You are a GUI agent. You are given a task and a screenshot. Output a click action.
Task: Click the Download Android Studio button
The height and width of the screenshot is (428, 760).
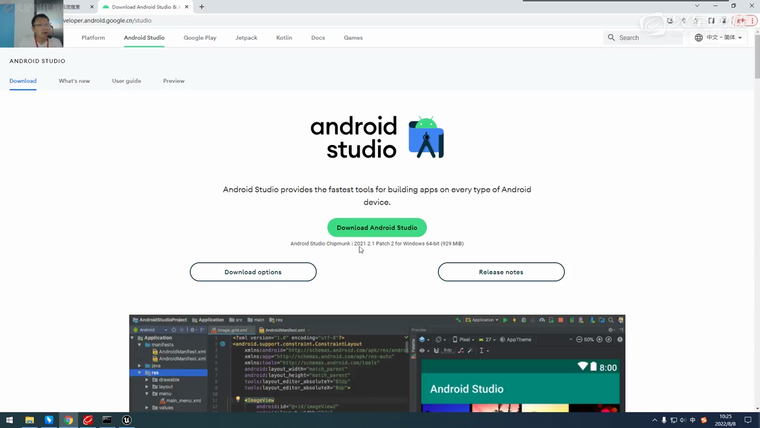click(x=377, y=228)
